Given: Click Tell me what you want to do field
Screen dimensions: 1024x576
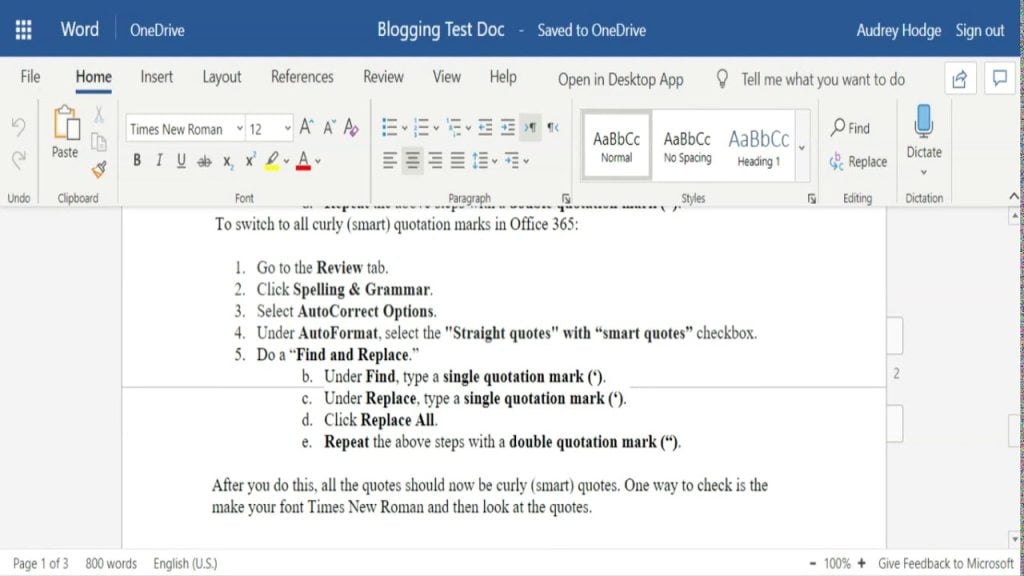Looking at the screenshot, I should pos(822,80).
